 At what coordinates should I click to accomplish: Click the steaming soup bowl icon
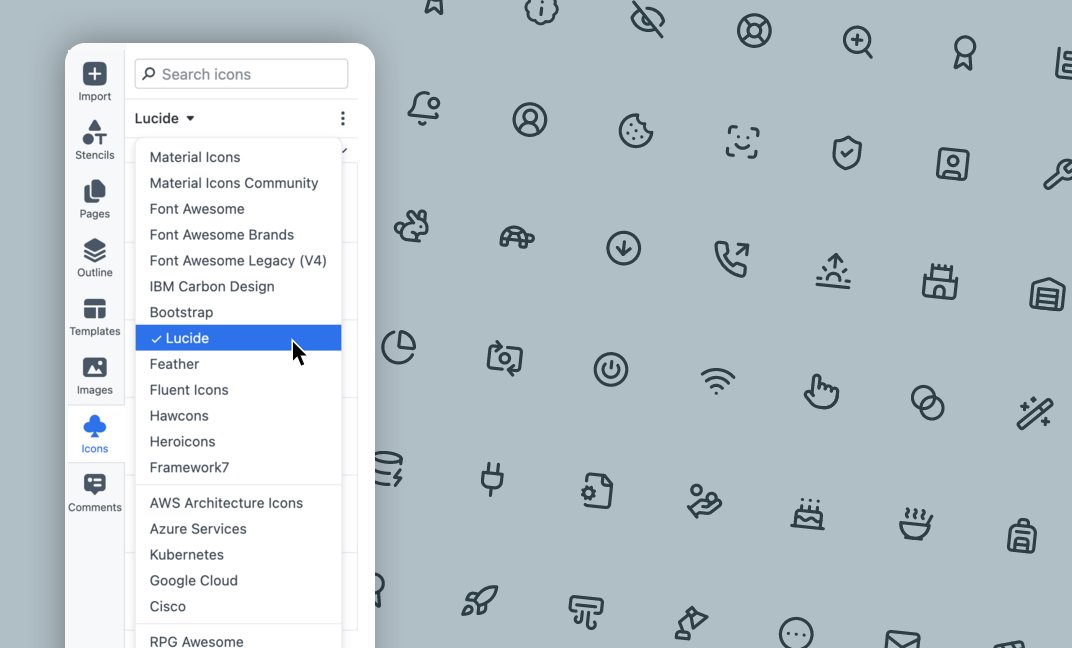point(915,524)
